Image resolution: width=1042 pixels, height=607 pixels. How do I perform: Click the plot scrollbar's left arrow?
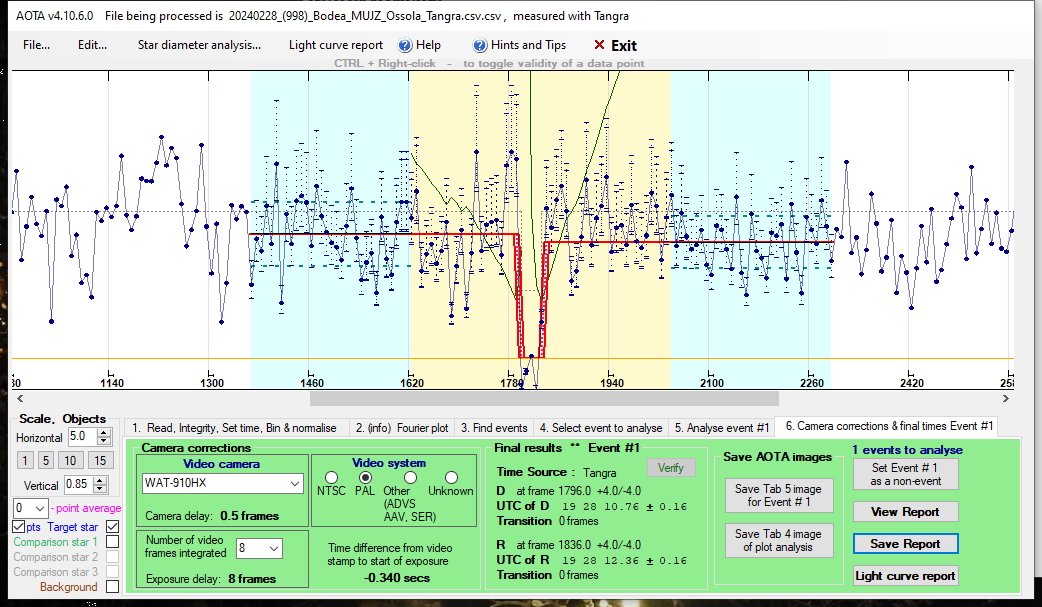pos(20,398)
